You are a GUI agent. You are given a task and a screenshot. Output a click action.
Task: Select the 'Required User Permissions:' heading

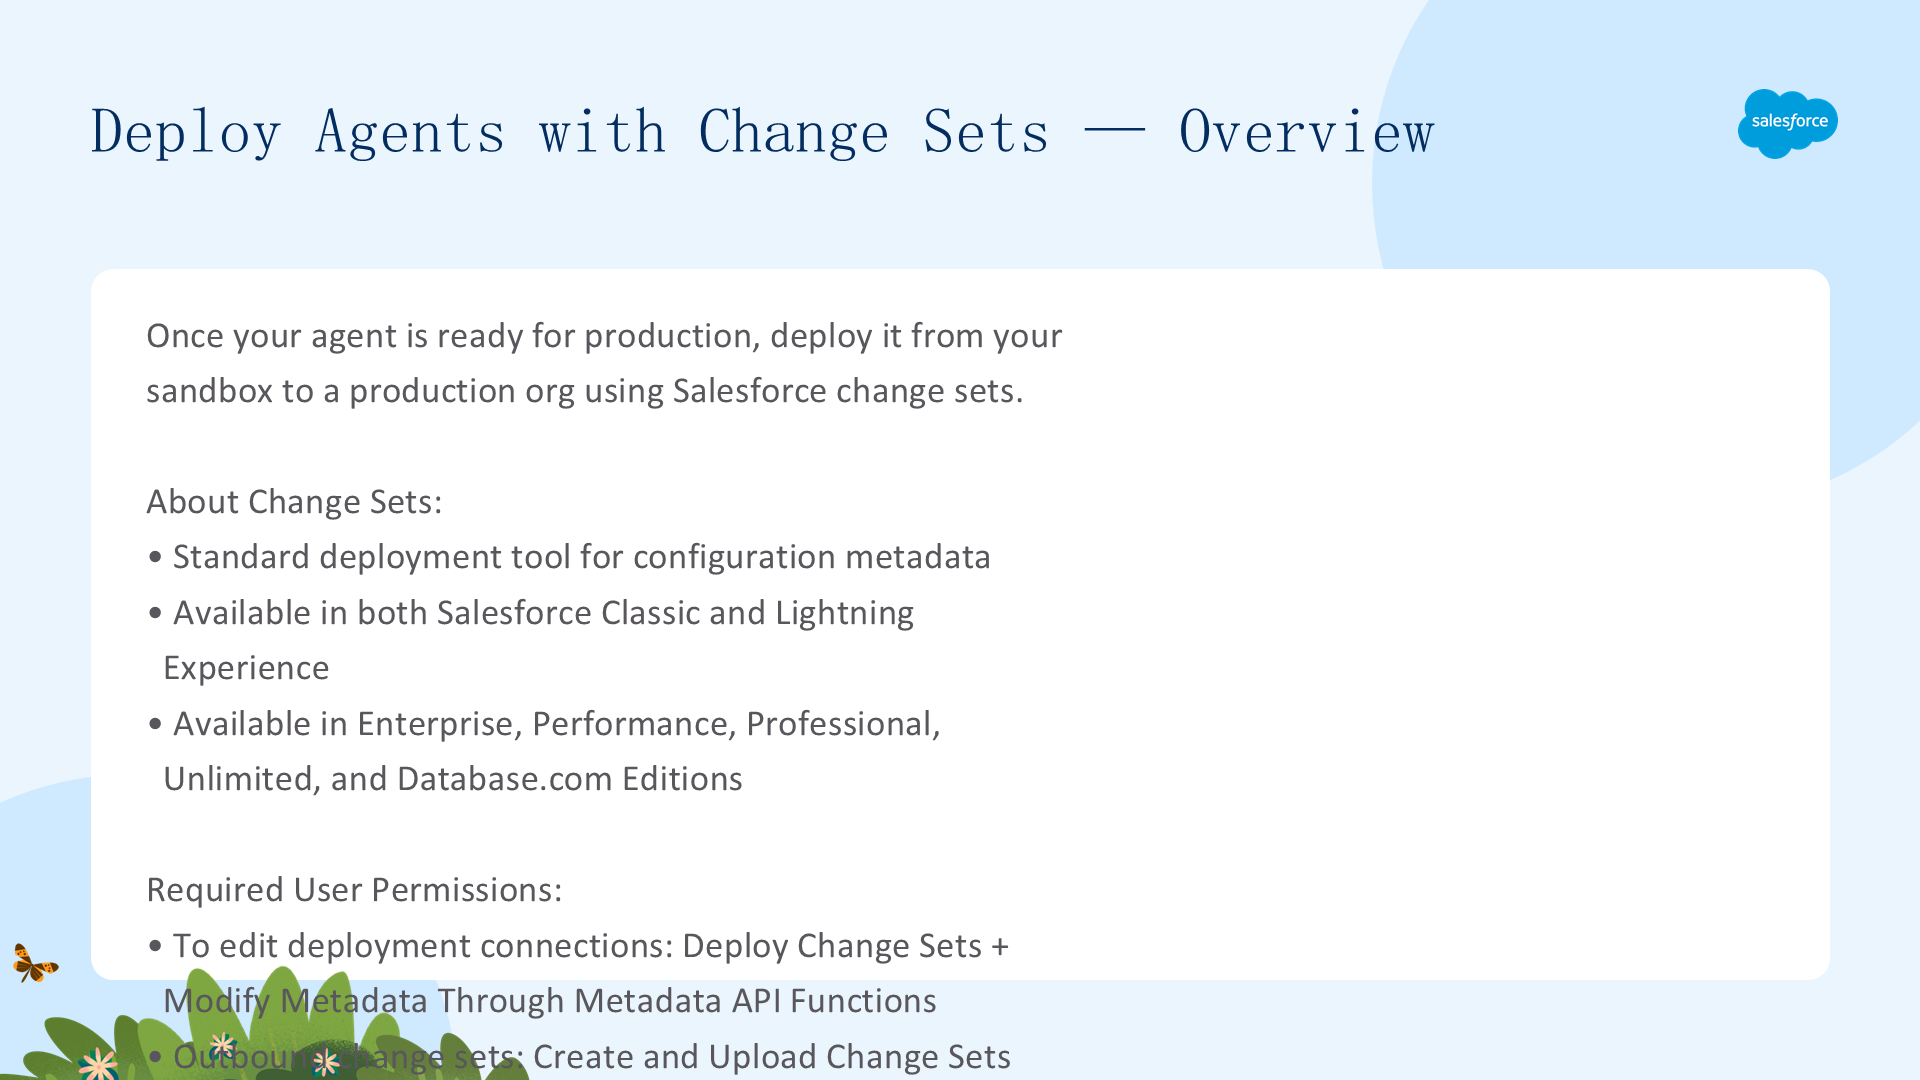354,890
